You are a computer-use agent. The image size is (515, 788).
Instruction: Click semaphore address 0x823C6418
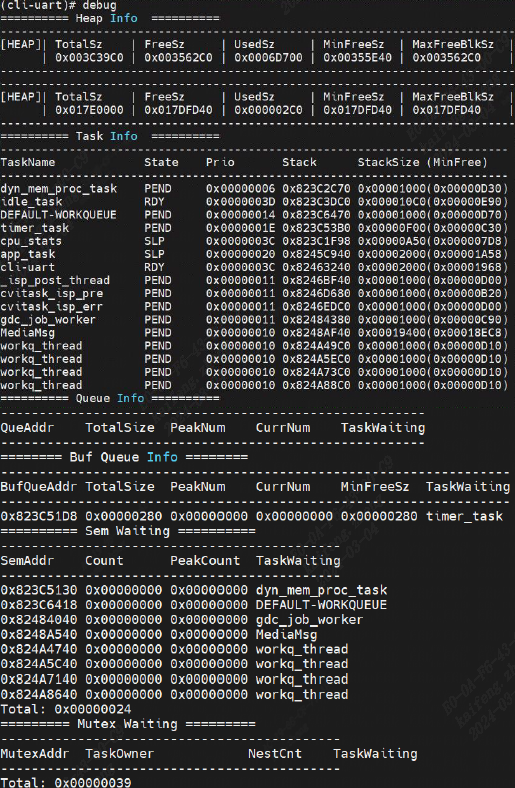39,605
